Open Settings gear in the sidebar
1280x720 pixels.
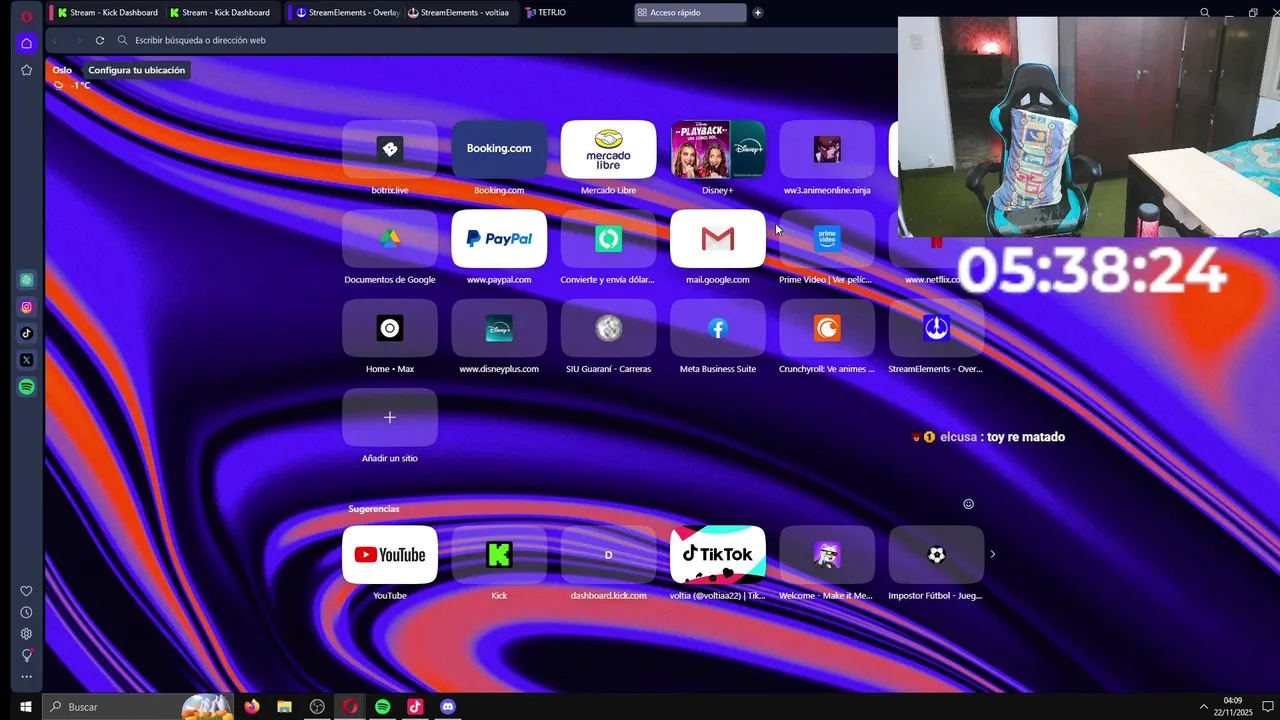point(27,634)
